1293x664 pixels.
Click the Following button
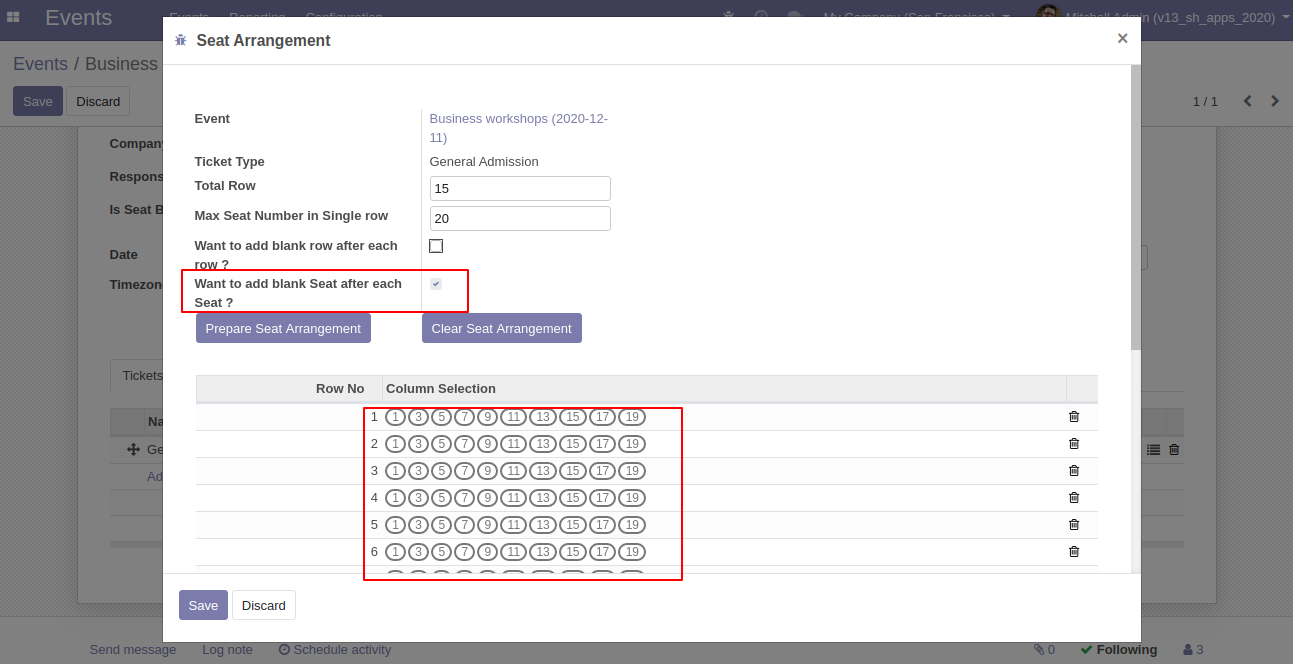coord(1119,650)
